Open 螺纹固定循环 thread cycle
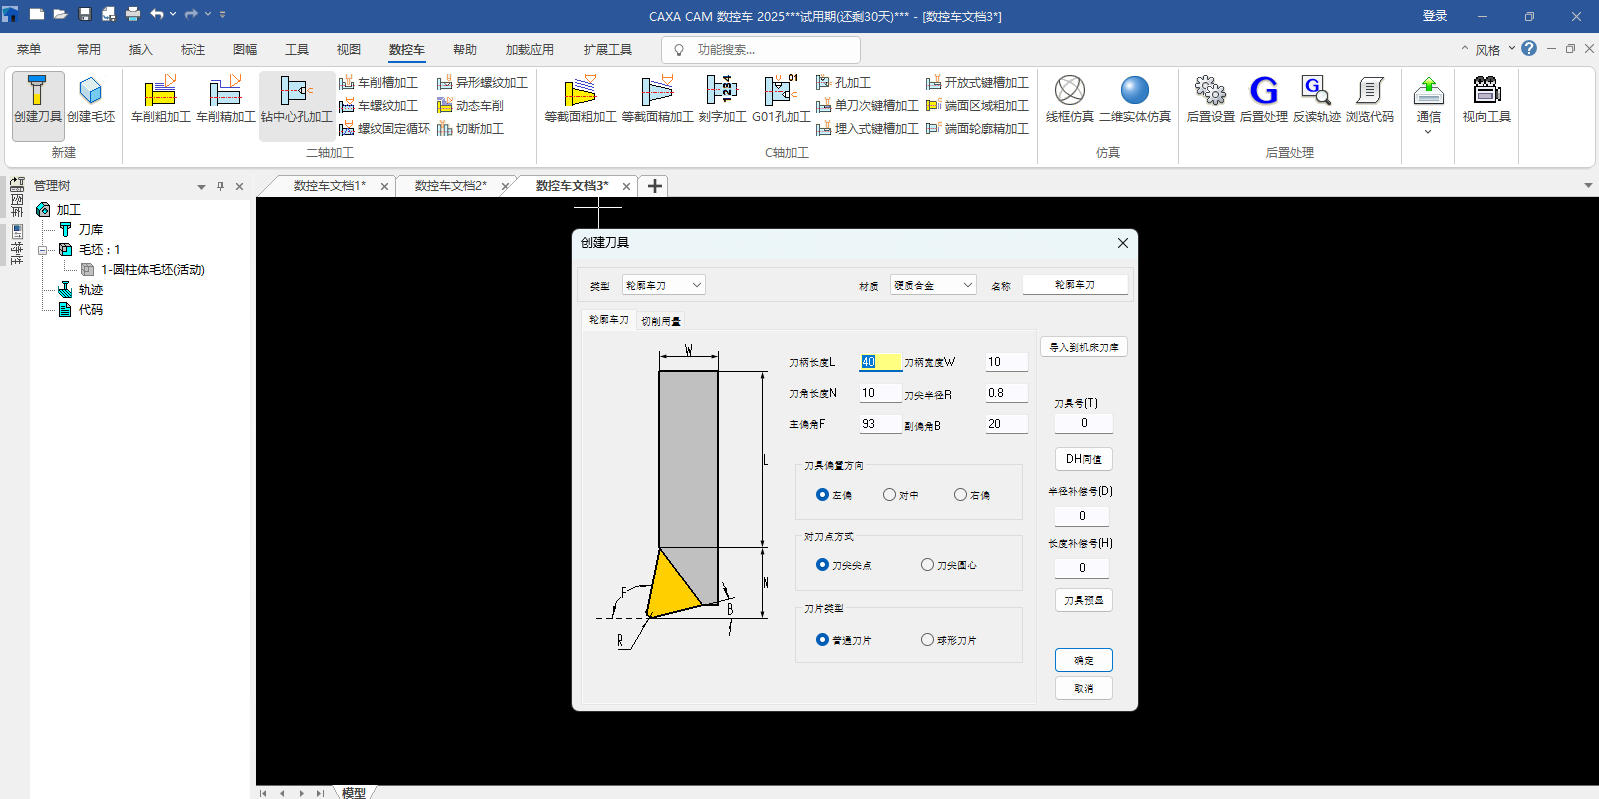 tap(385, 129)
